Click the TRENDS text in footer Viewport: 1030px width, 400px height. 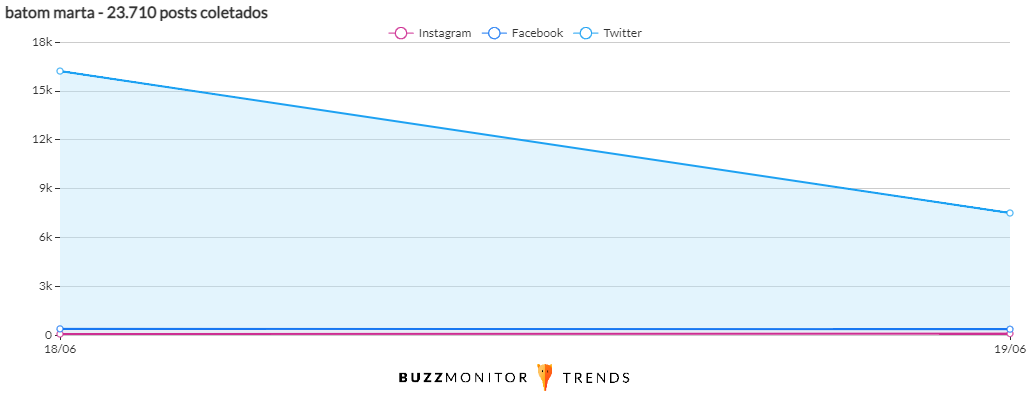(x=596, y=378)
